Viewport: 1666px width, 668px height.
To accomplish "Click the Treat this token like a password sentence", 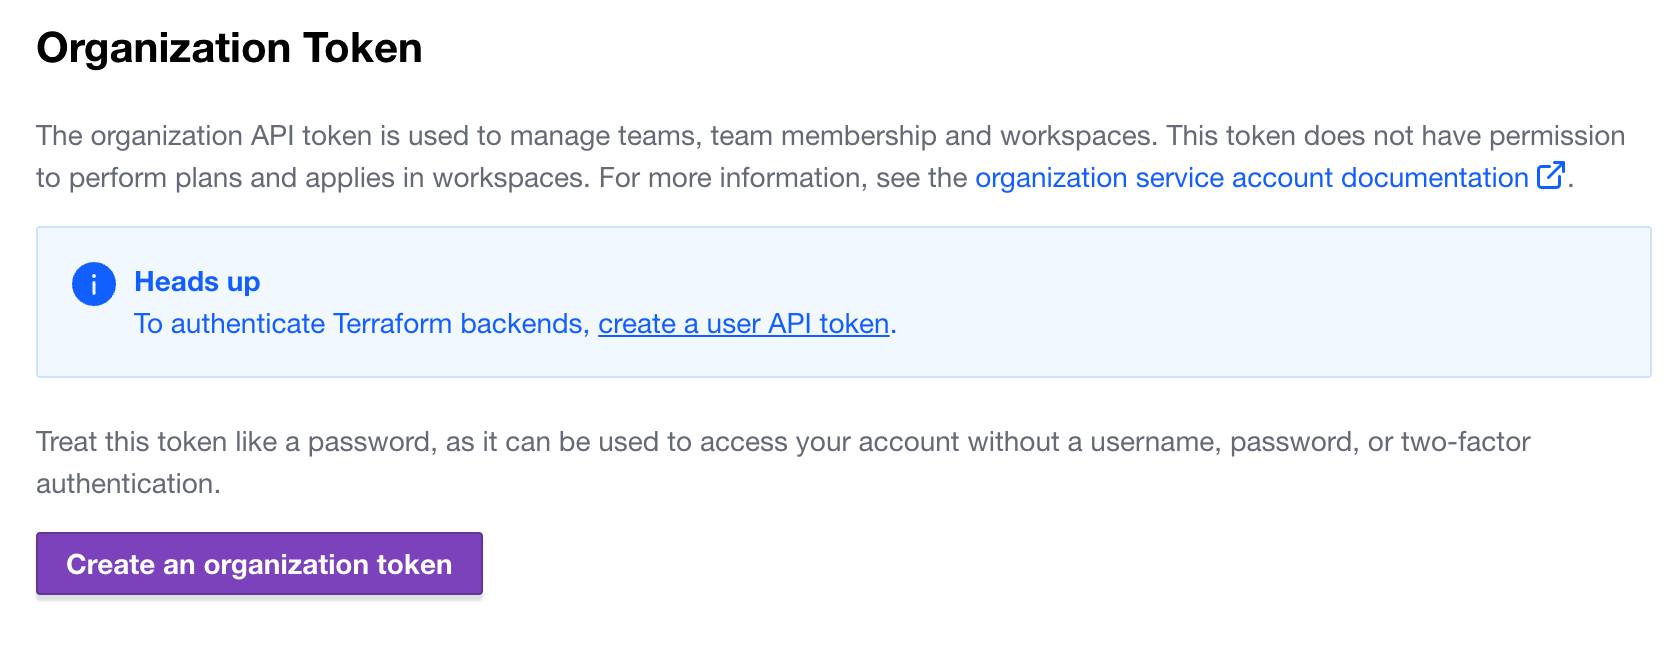I will point(783,462).
